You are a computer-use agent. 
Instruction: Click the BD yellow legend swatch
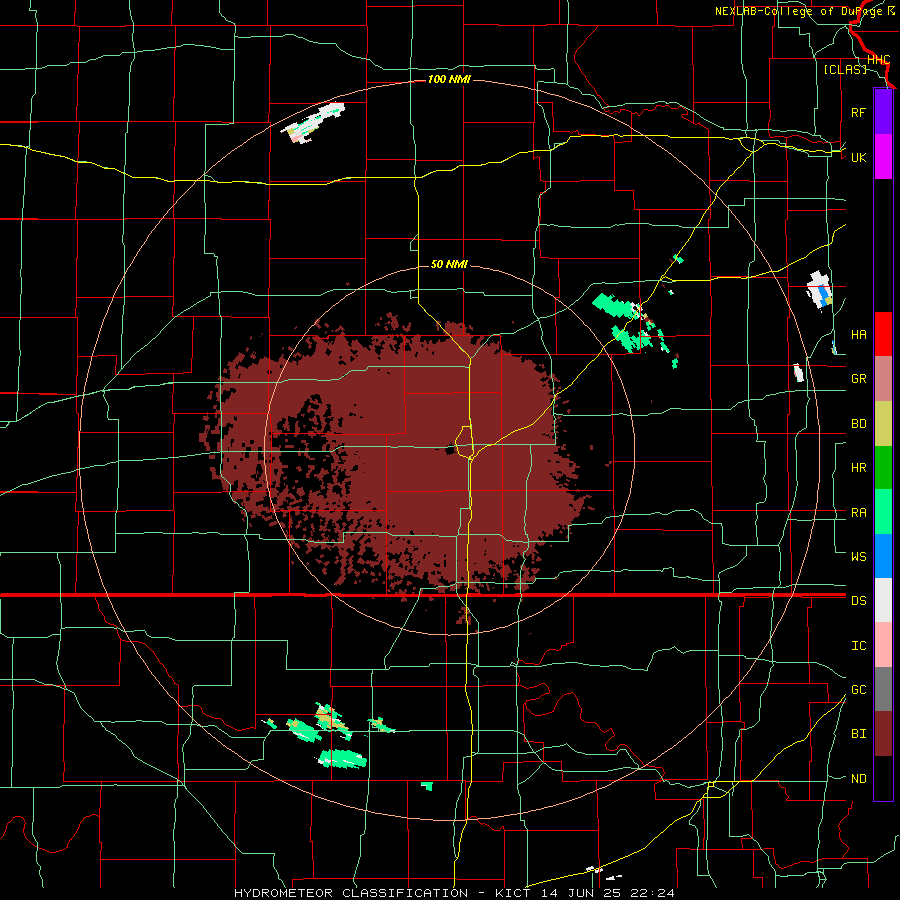click(x=883, y=423)
